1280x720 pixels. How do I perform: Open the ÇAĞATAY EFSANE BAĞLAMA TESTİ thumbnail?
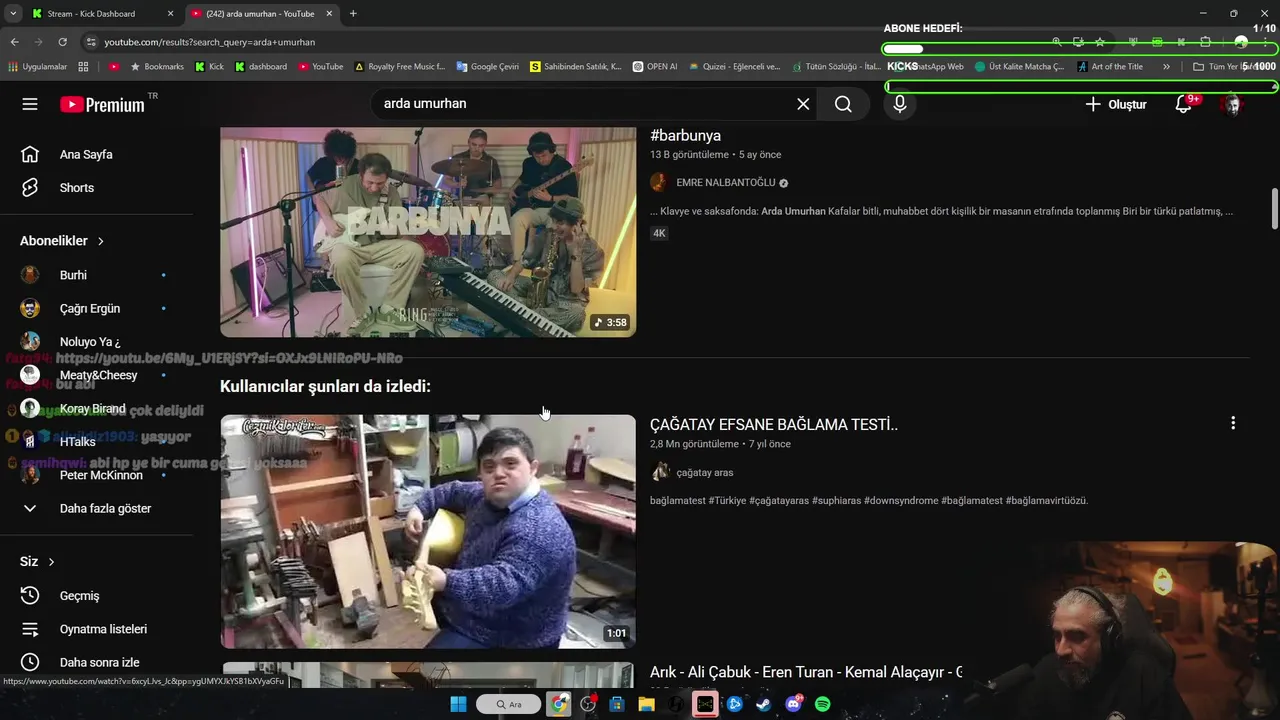tap(428, 532)
